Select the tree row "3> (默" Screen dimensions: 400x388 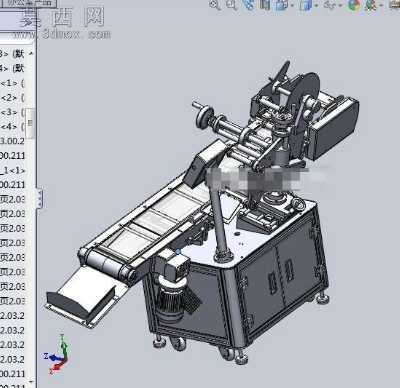point(12,53)
